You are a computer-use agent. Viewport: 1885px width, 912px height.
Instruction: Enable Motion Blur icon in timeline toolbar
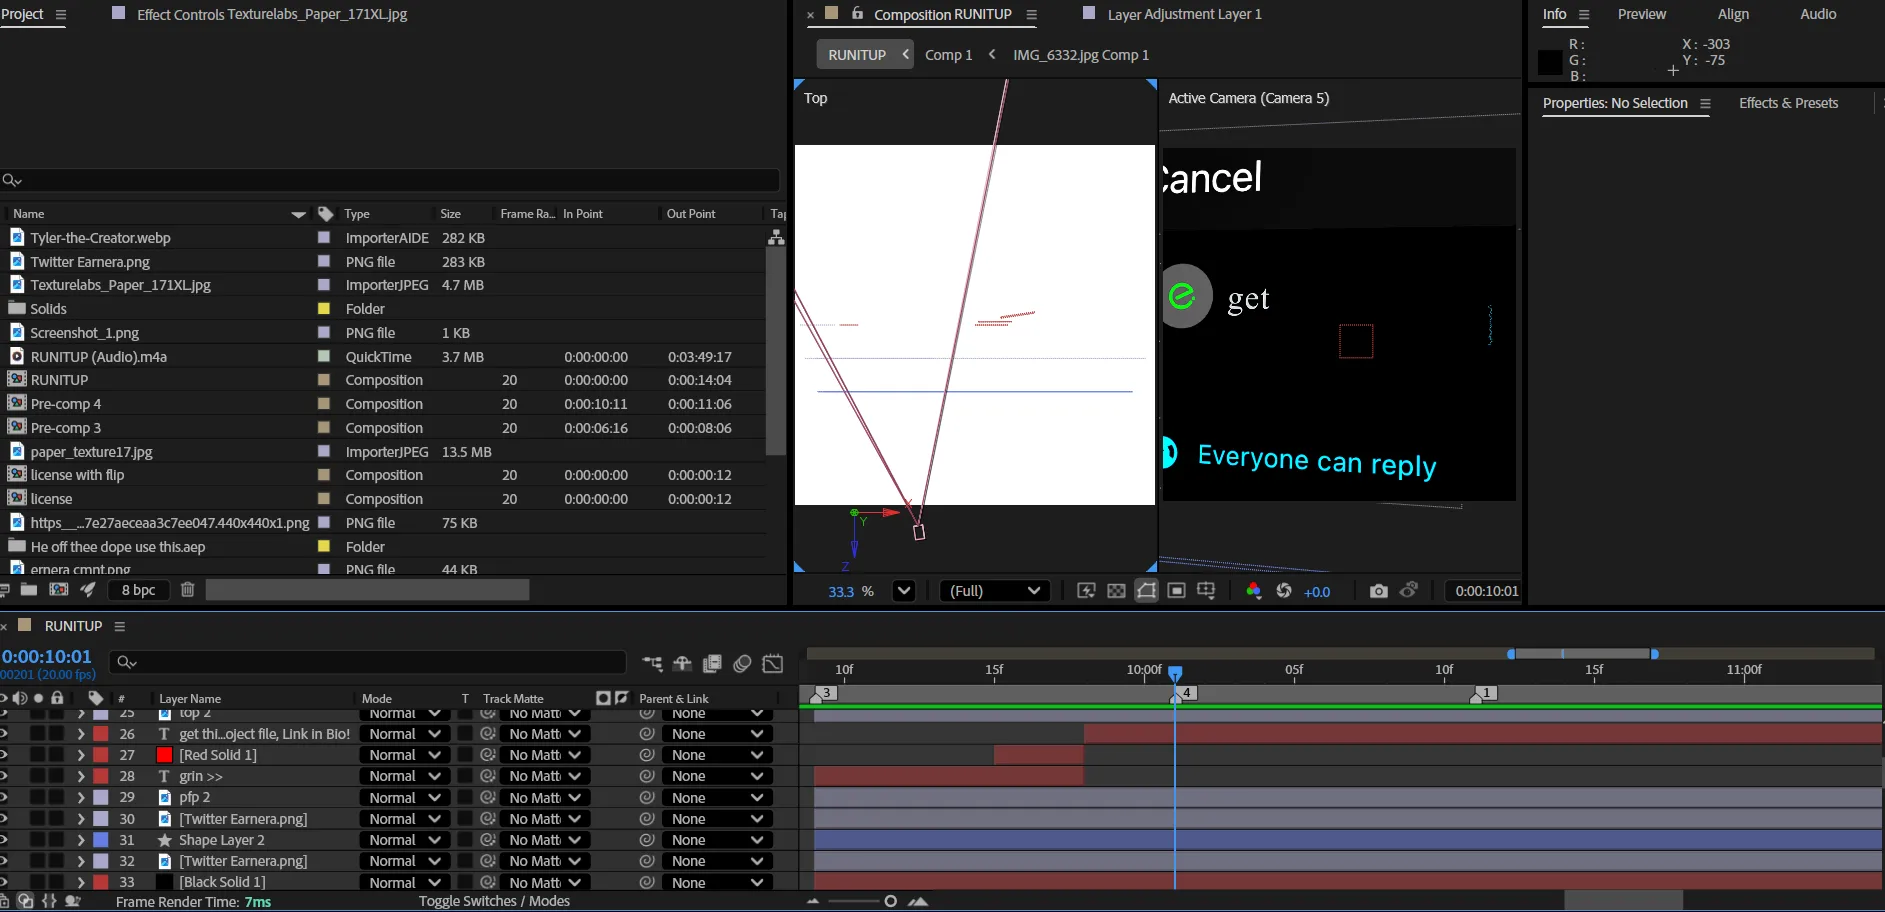(x=742, y=663)
